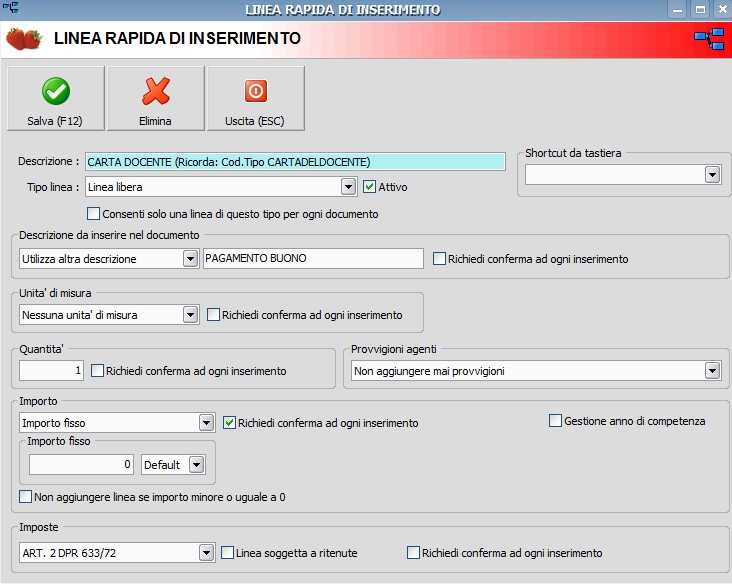Open the 'ART. 2 DPR 633/72' tax dropdown
This screenshot has width=732, height=584.
(206, 553)
